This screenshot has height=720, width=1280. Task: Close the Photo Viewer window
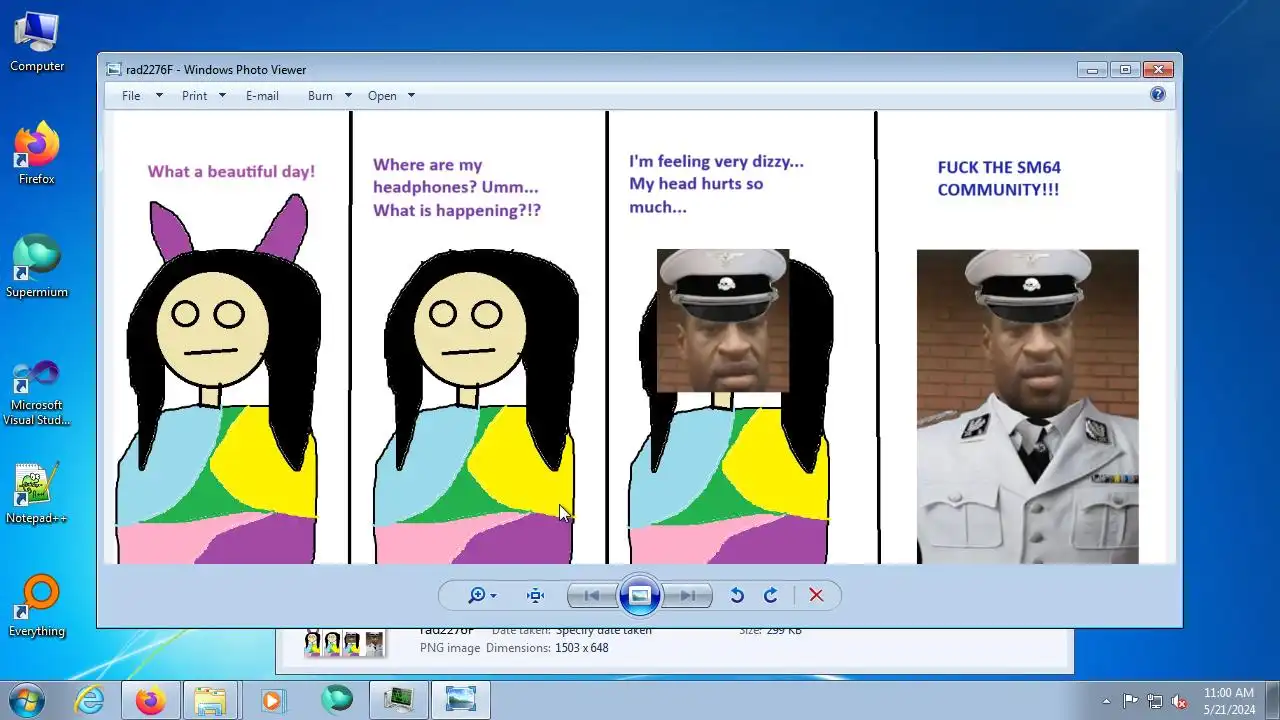coord(1158,69)
